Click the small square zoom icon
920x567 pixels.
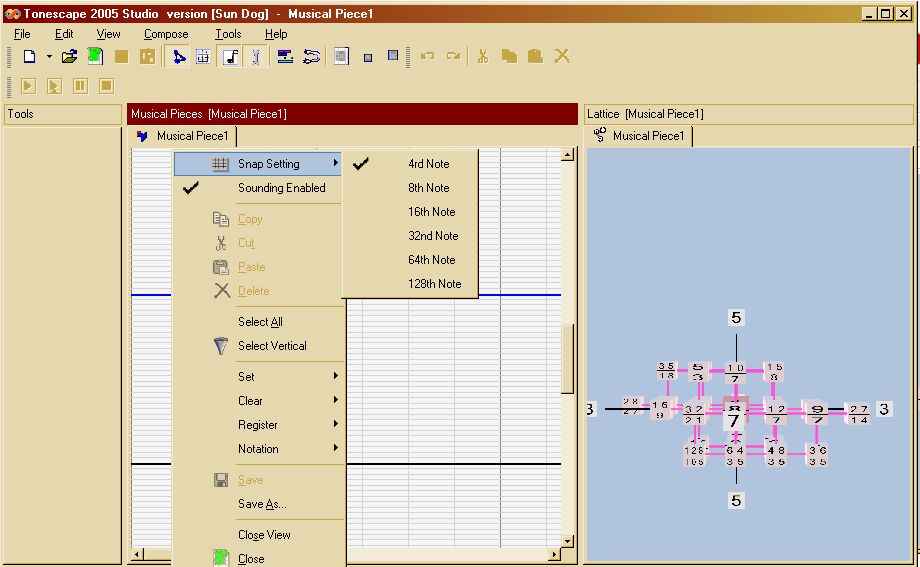pyautogui.click(x=368, y=58)
